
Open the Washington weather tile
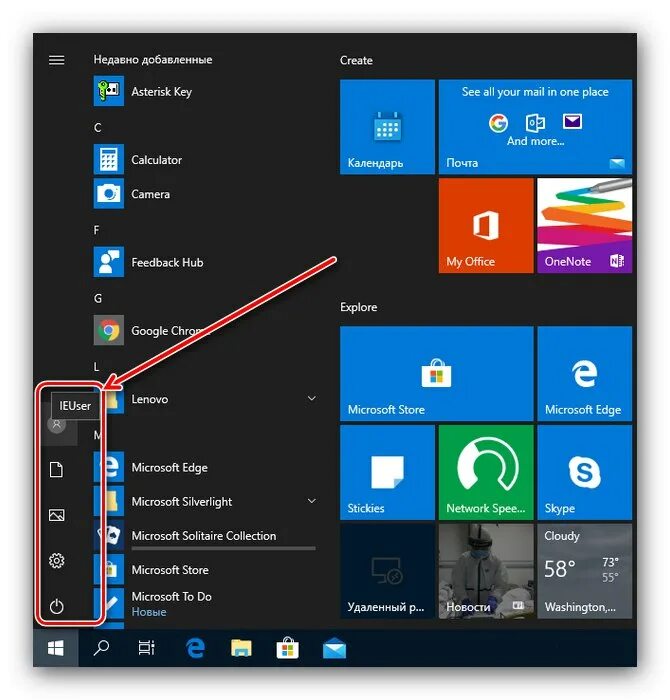585,571
